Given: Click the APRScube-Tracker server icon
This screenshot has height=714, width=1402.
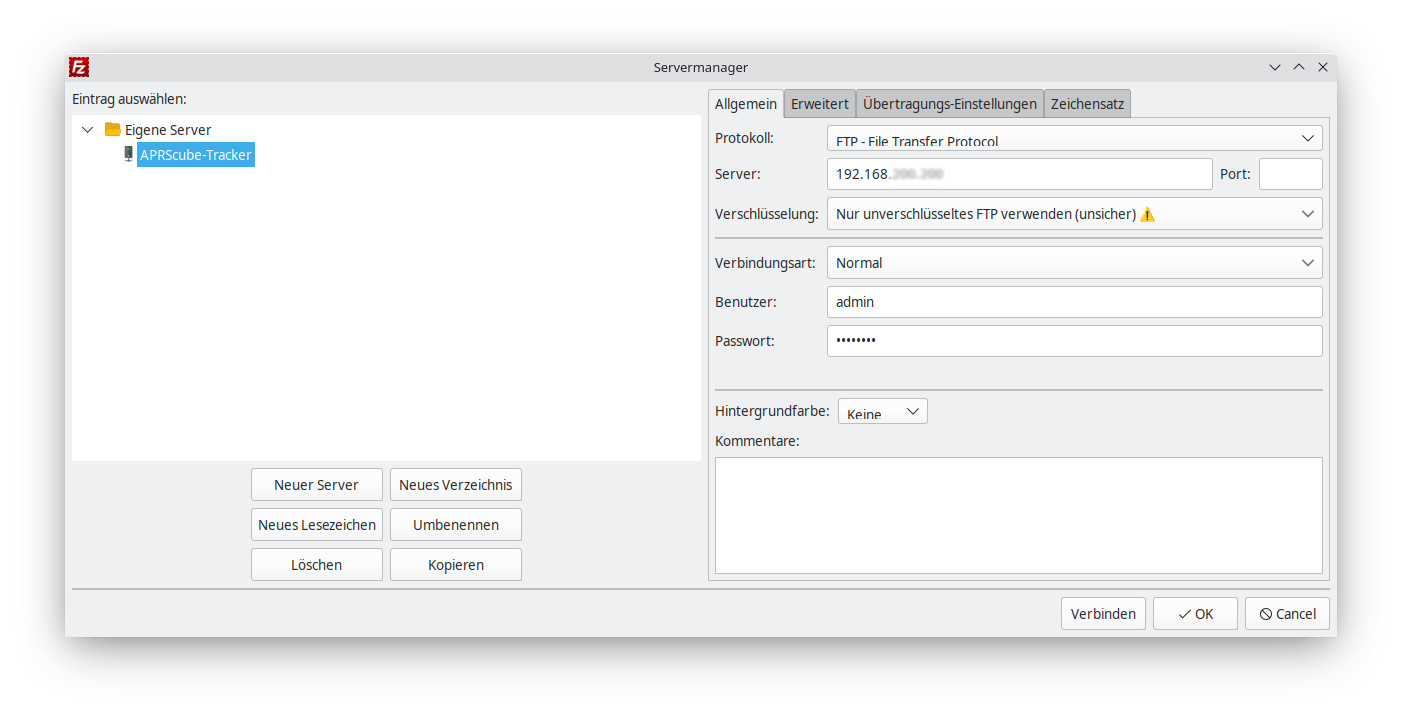Looking at the screenshot, I should (128, 155).
